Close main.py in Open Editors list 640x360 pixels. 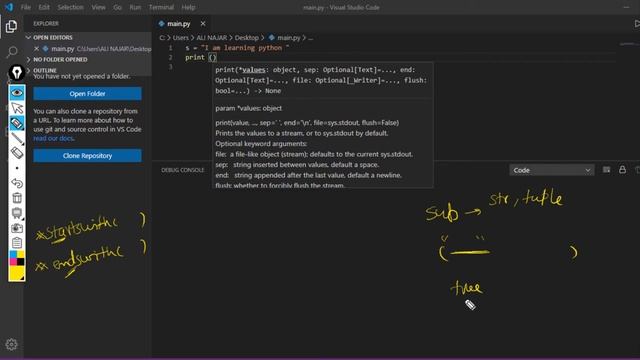click(36, 49)
